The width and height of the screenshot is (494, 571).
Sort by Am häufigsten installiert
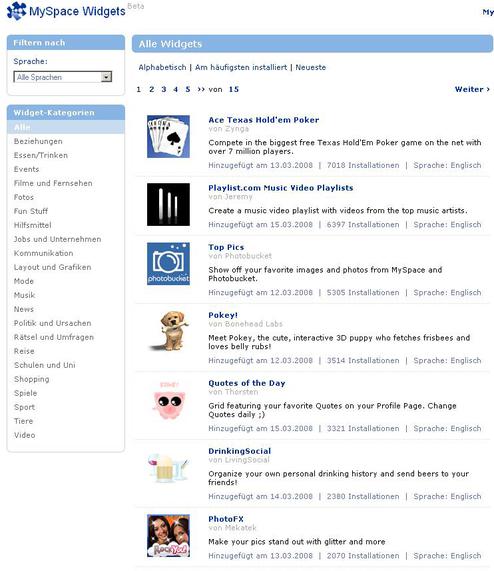point(241,67)
